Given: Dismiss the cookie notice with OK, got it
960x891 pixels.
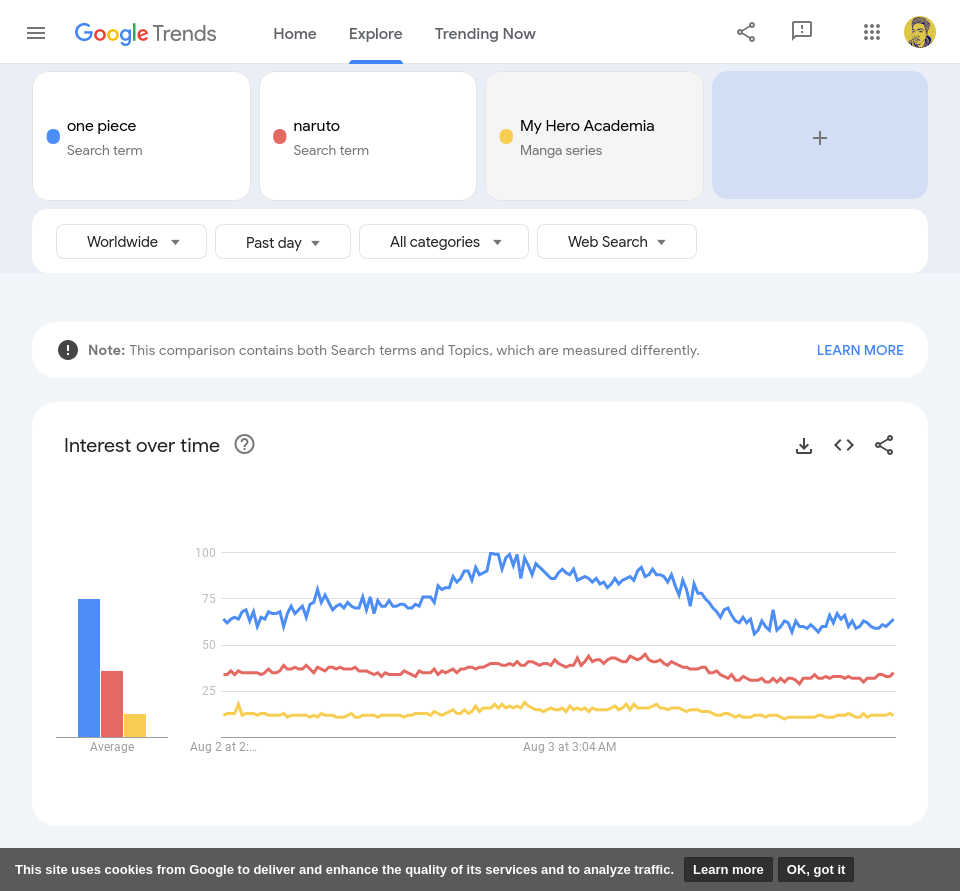Looking at the screenshot, I should point(816,869).
